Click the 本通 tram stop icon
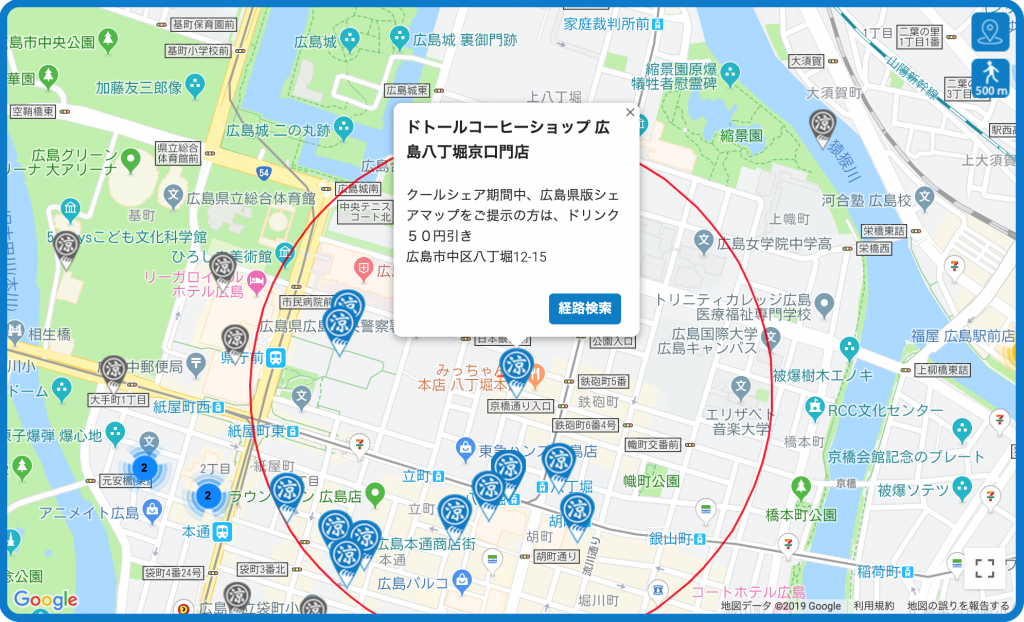 coord(223,531)
